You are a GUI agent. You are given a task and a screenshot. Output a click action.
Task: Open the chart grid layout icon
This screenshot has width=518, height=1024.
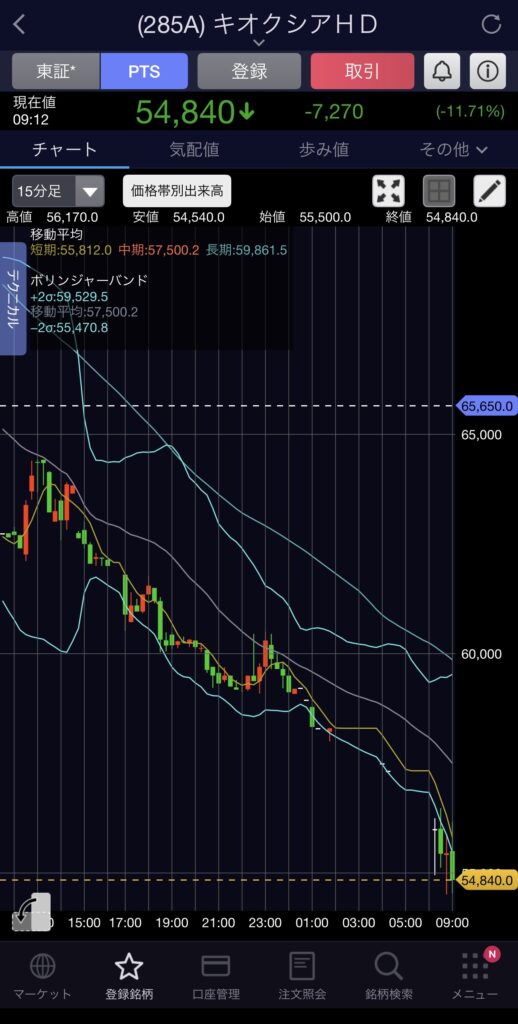(439, 191)
